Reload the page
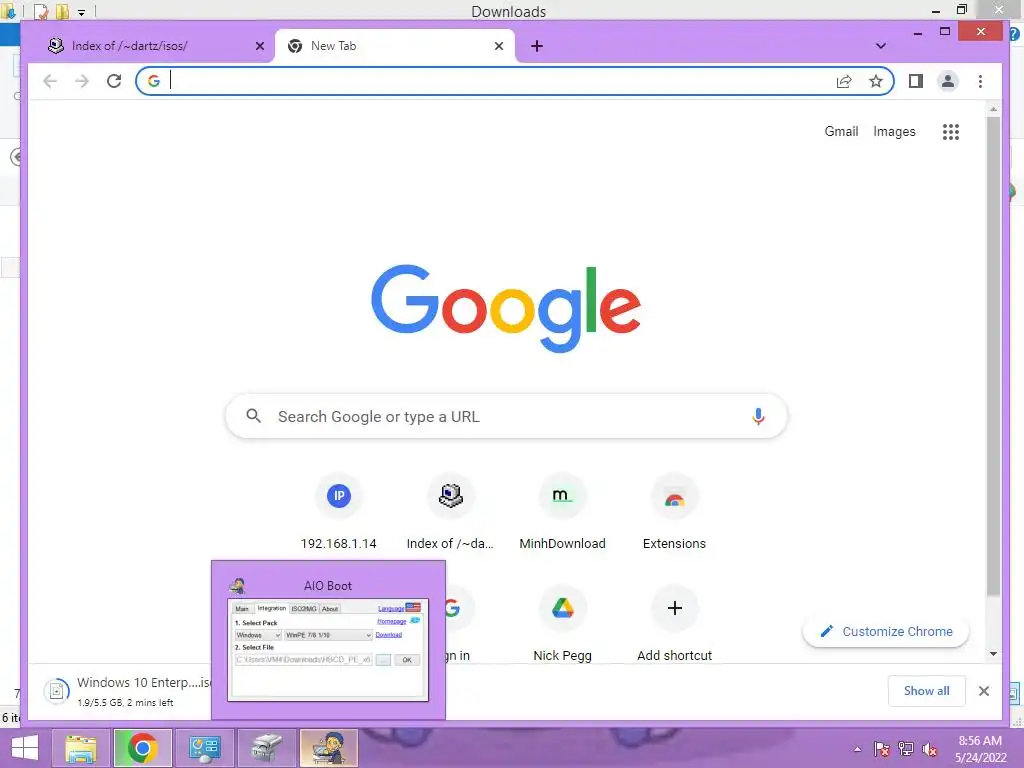Screen dimensions: 1024x768 tap(114, 81)
